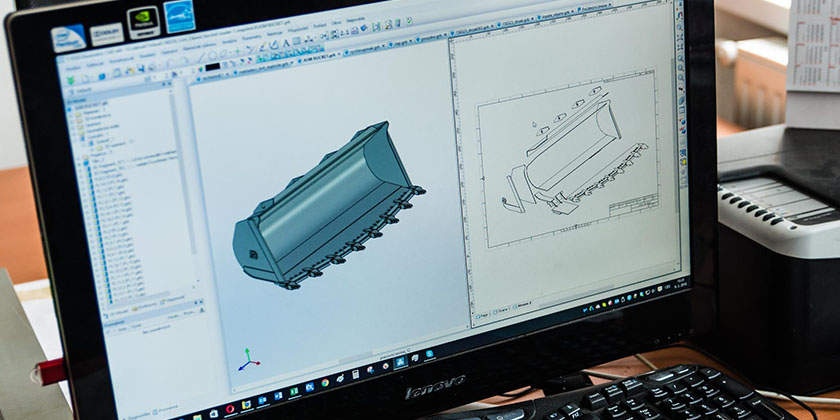Click the 3D coordinate axes triad
The image size is (840, 420).
click(x=247, y=358)
